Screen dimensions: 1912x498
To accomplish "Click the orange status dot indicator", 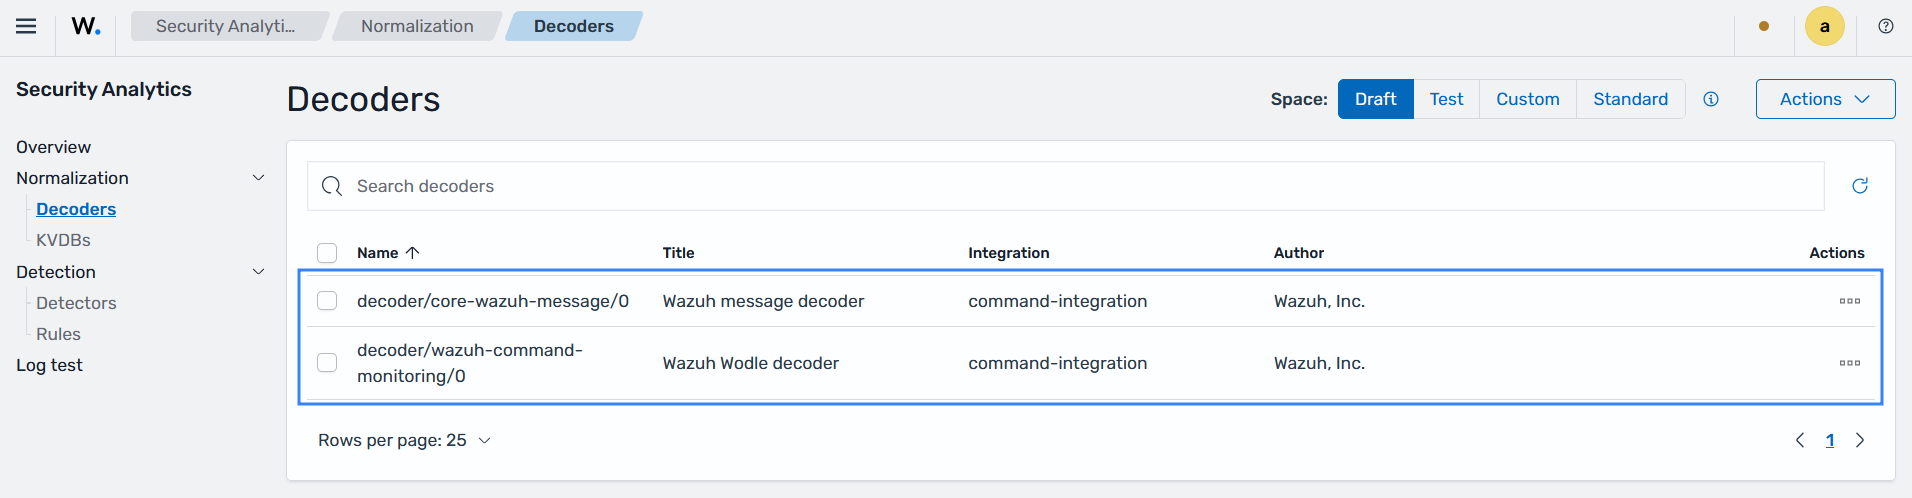I will coord(1763,26).
